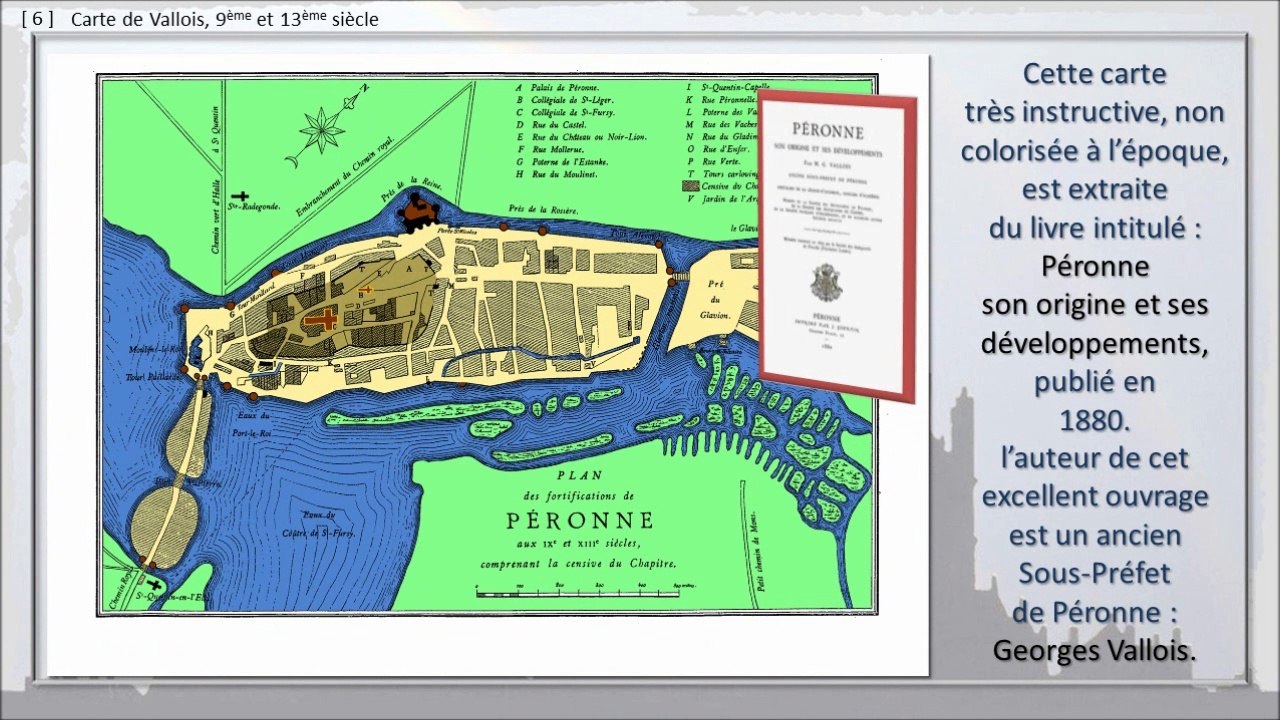This screenshot has width=1280, height=720.
Task: Click the caption line 'son origine et ses'
Action: 1094,305
